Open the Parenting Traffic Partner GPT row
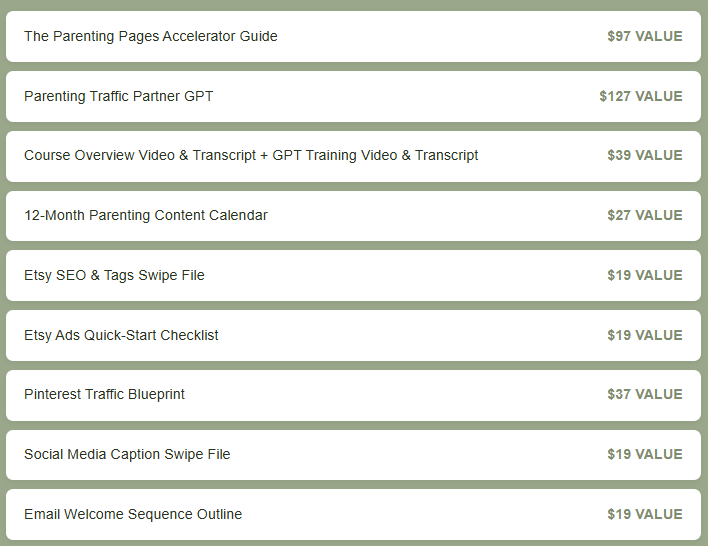The image size is (708, 546). click(x=353, y=96)
